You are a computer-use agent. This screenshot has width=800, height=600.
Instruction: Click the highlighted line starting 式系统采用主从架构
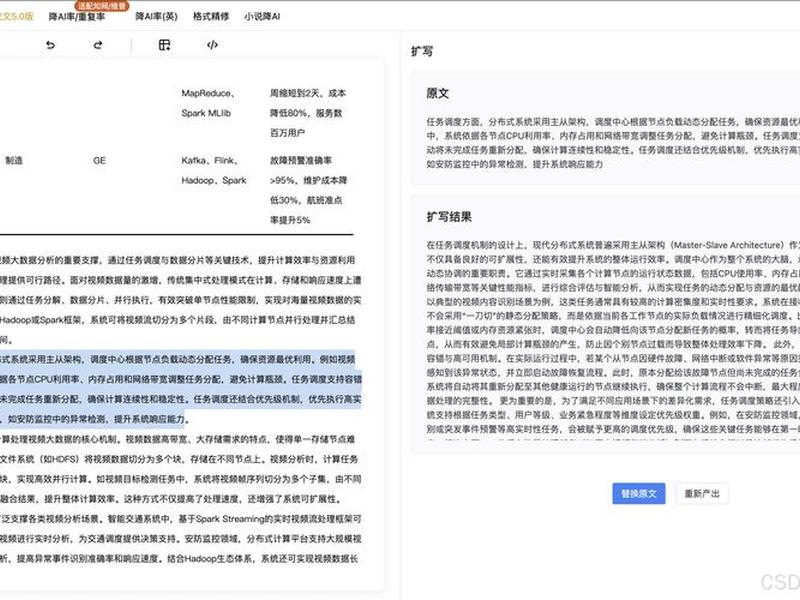coord(177,359)
